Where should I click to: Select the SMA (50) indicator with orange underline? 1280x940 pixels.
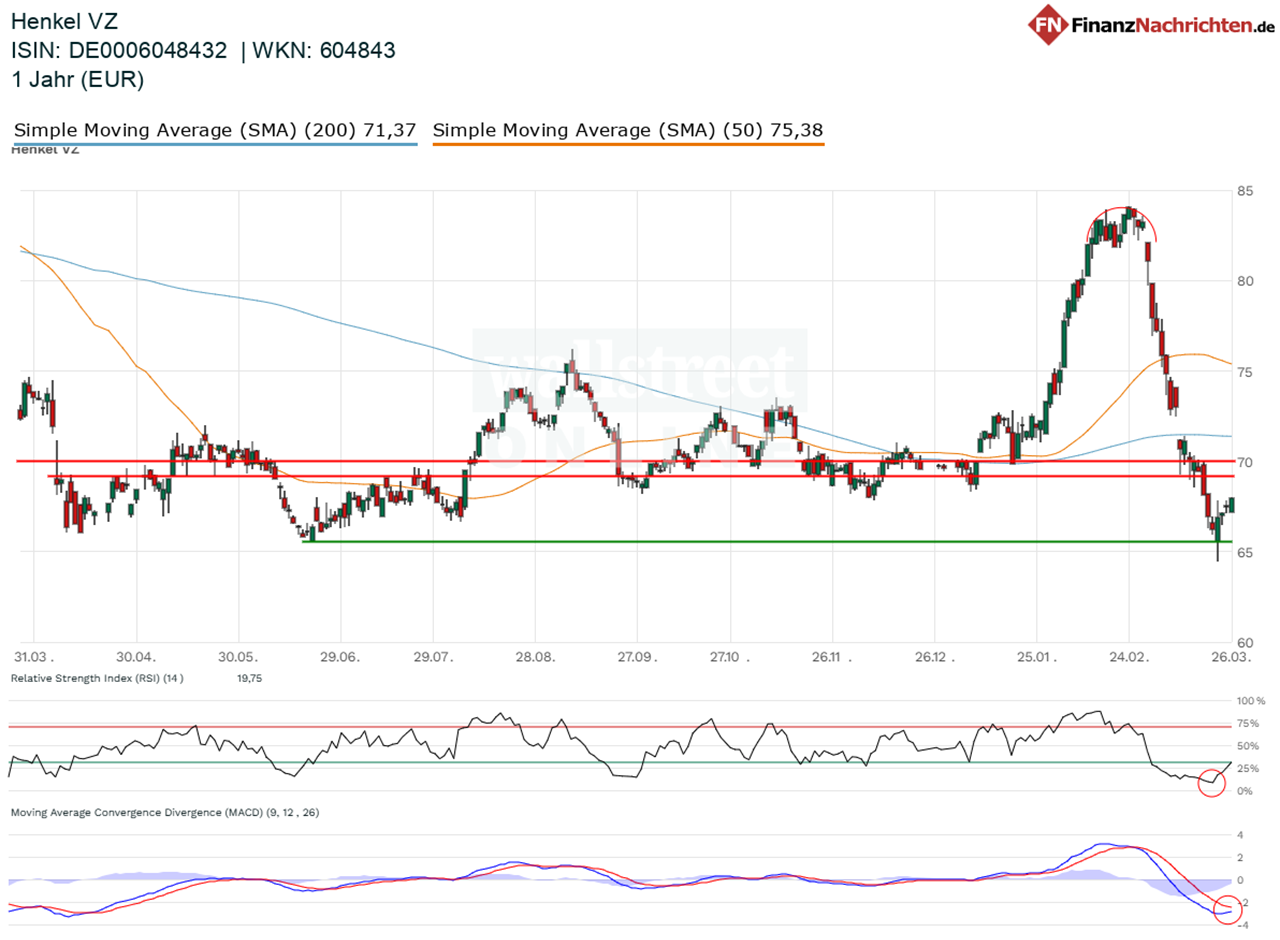tap(628, 129)
